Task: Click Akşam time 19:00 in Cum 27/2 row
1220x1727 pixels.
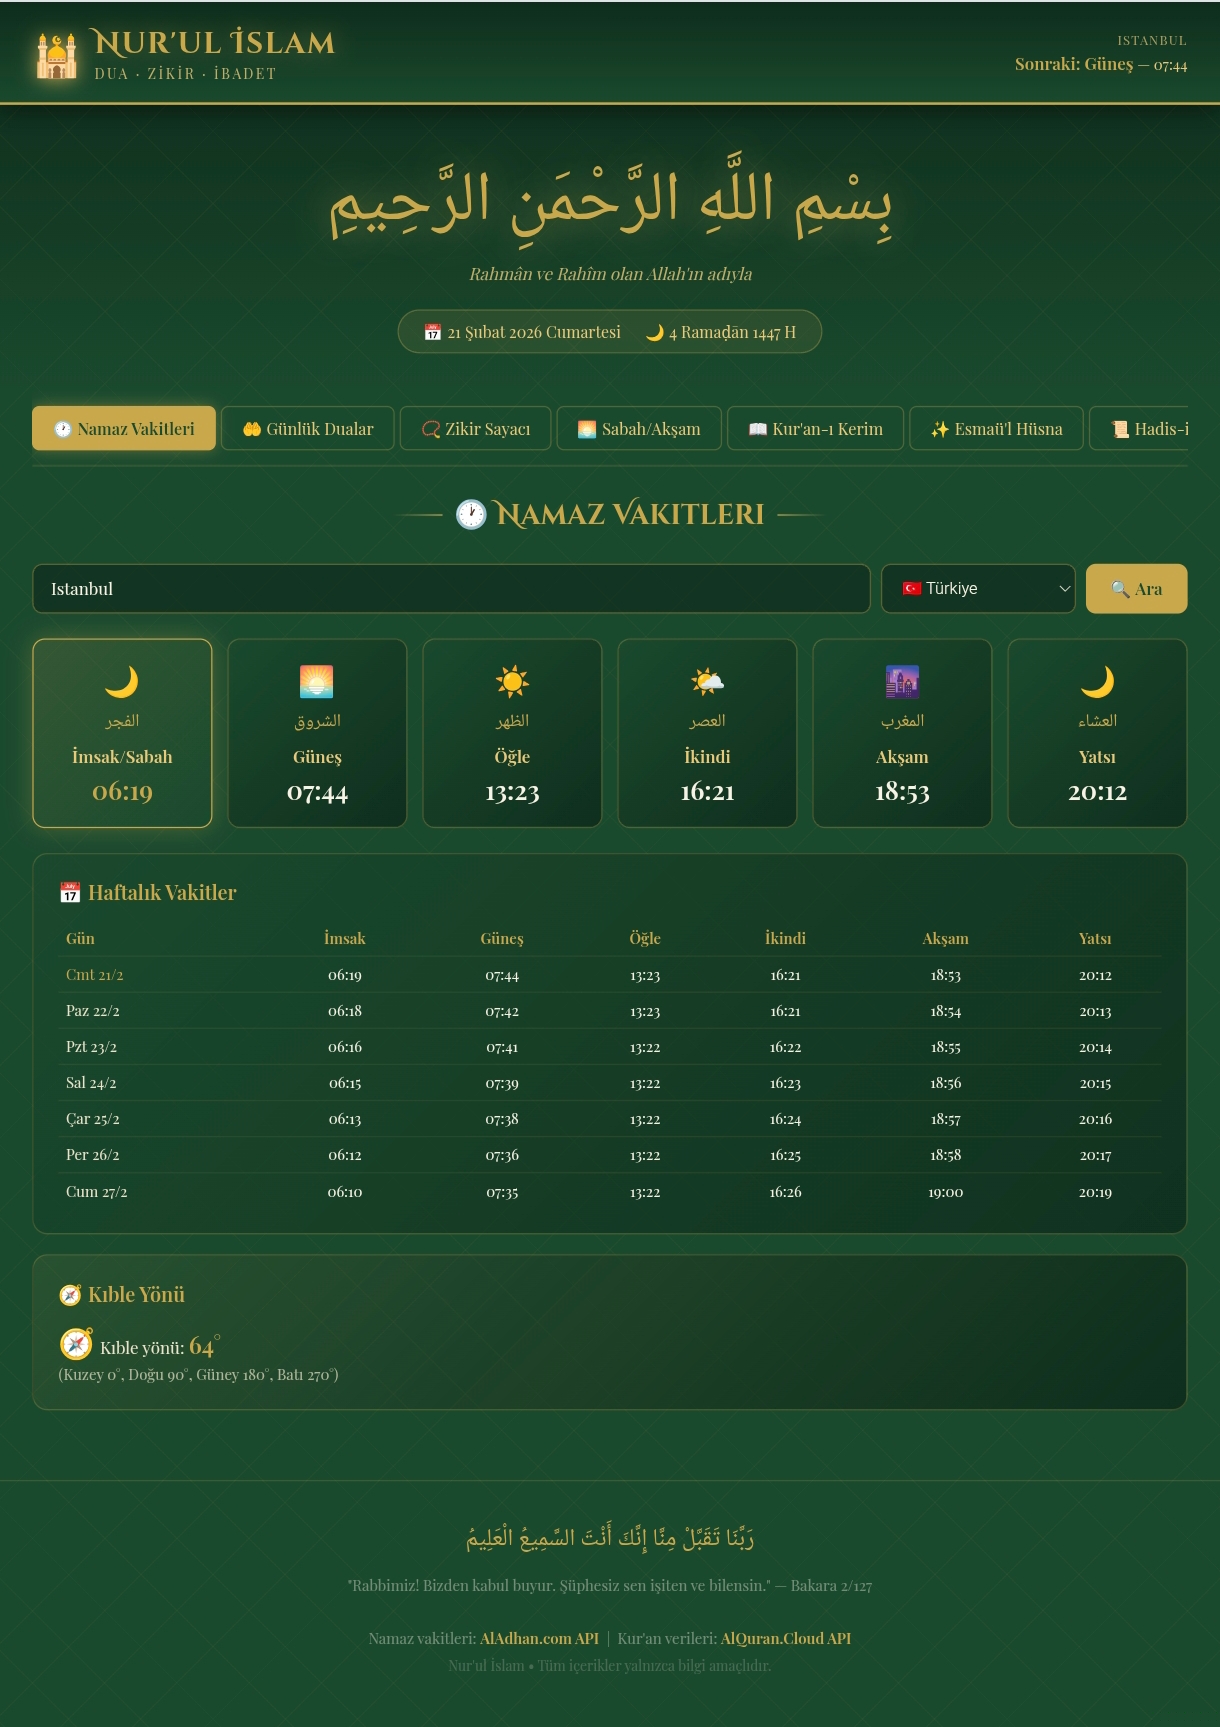Action: tap(946, 1192)
